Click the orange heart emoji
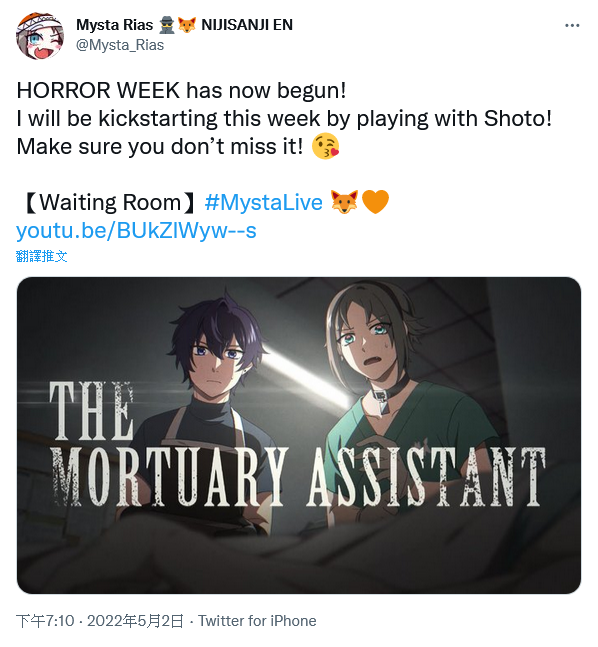 (x=375, y=202)
